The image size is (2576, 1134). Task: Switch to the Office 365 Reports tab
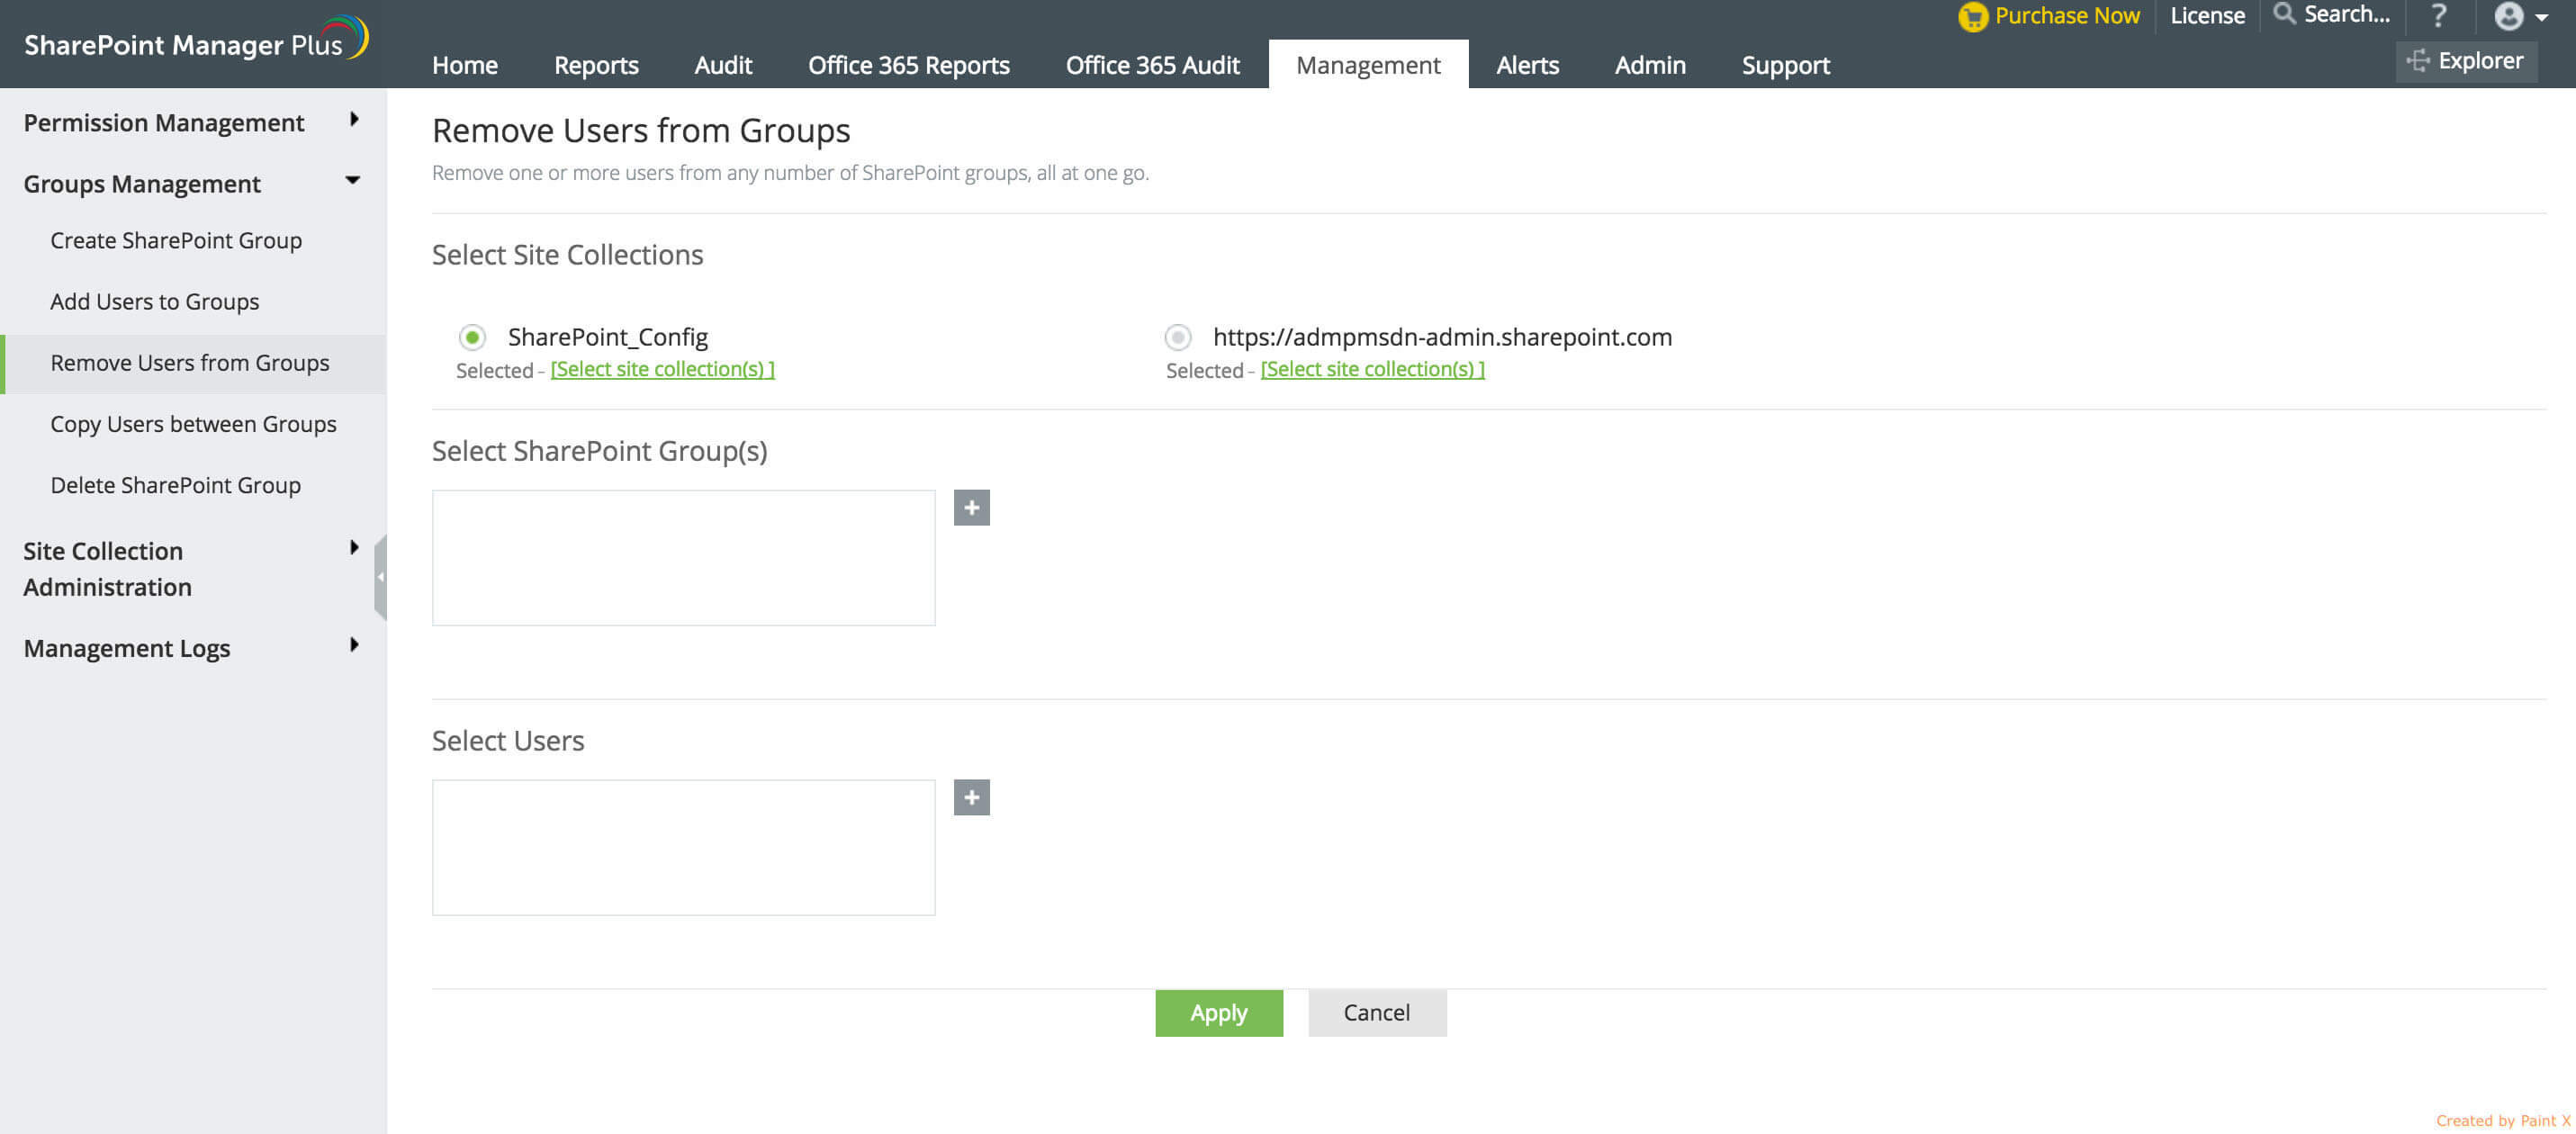point(908,65)
